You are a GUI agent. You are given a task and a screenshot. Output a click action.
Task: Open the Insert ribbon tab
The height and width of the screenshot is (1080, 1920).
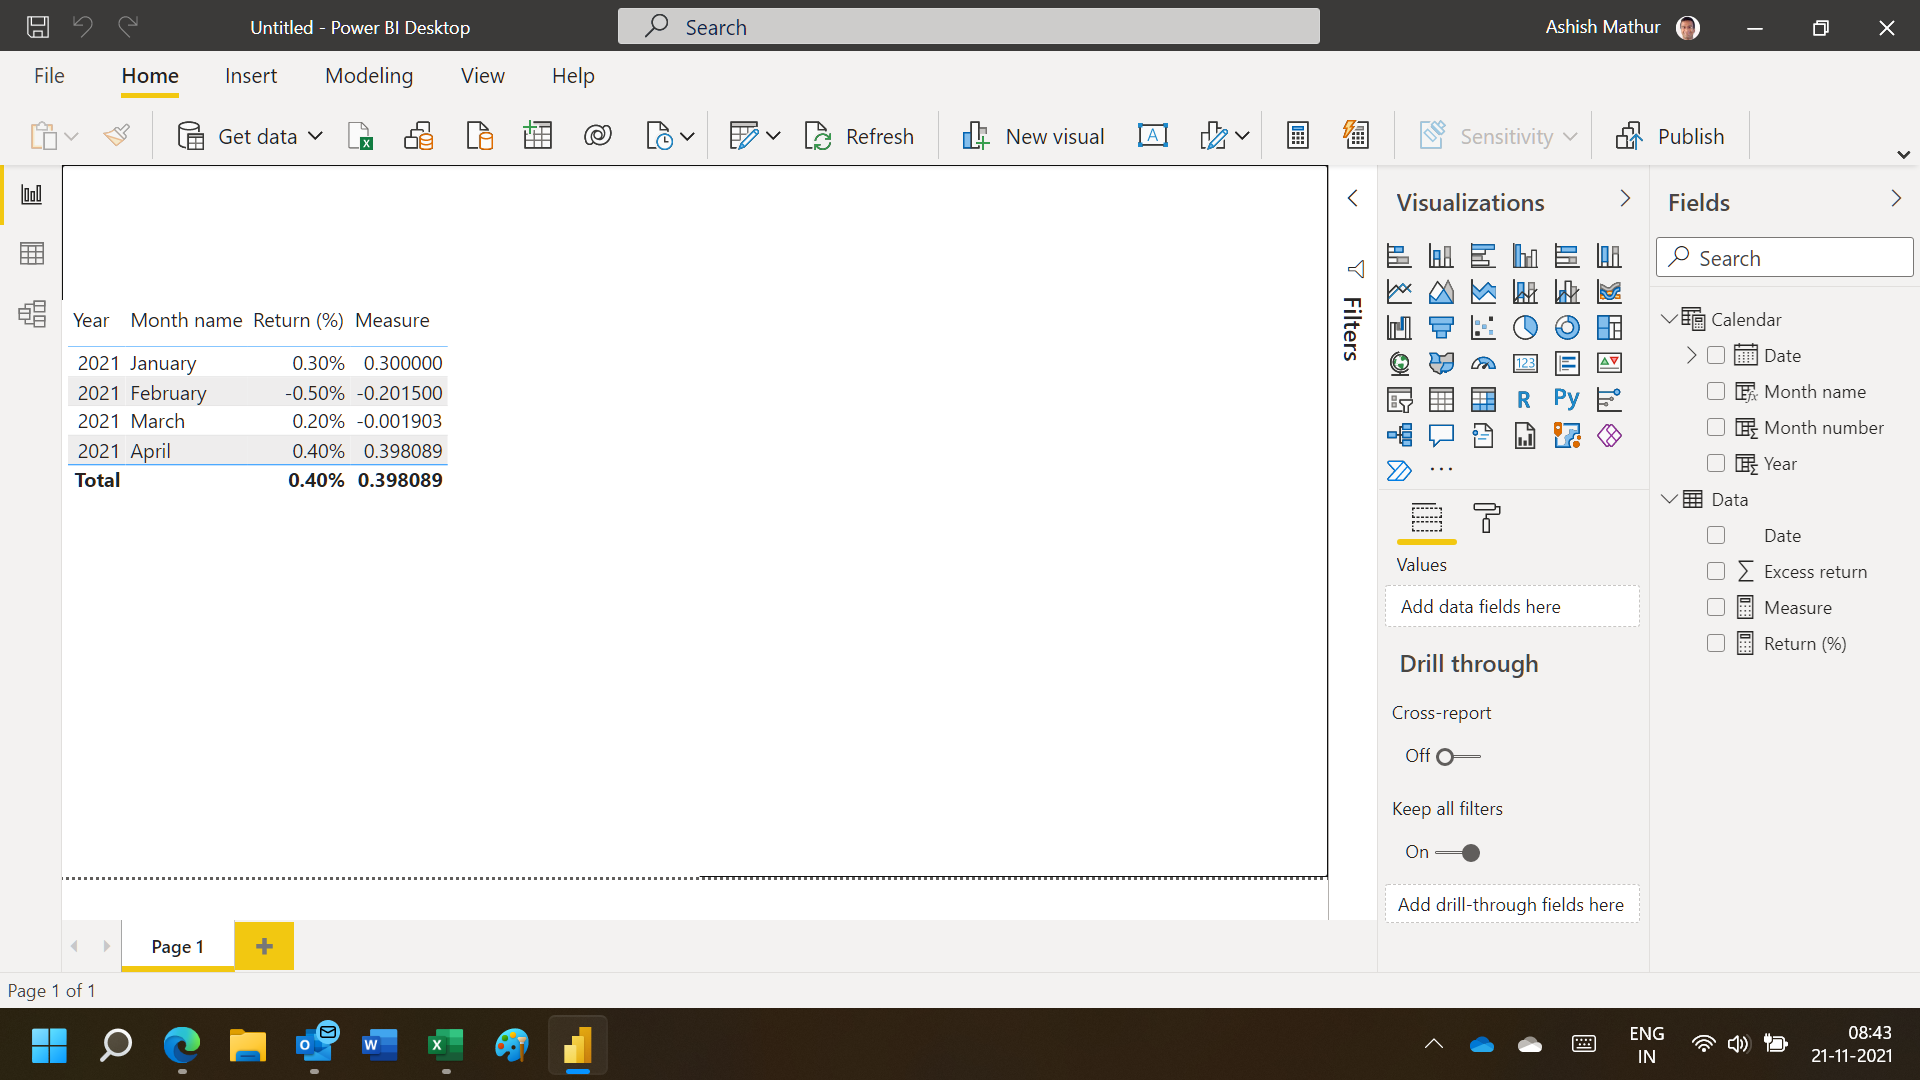(251, 76)
